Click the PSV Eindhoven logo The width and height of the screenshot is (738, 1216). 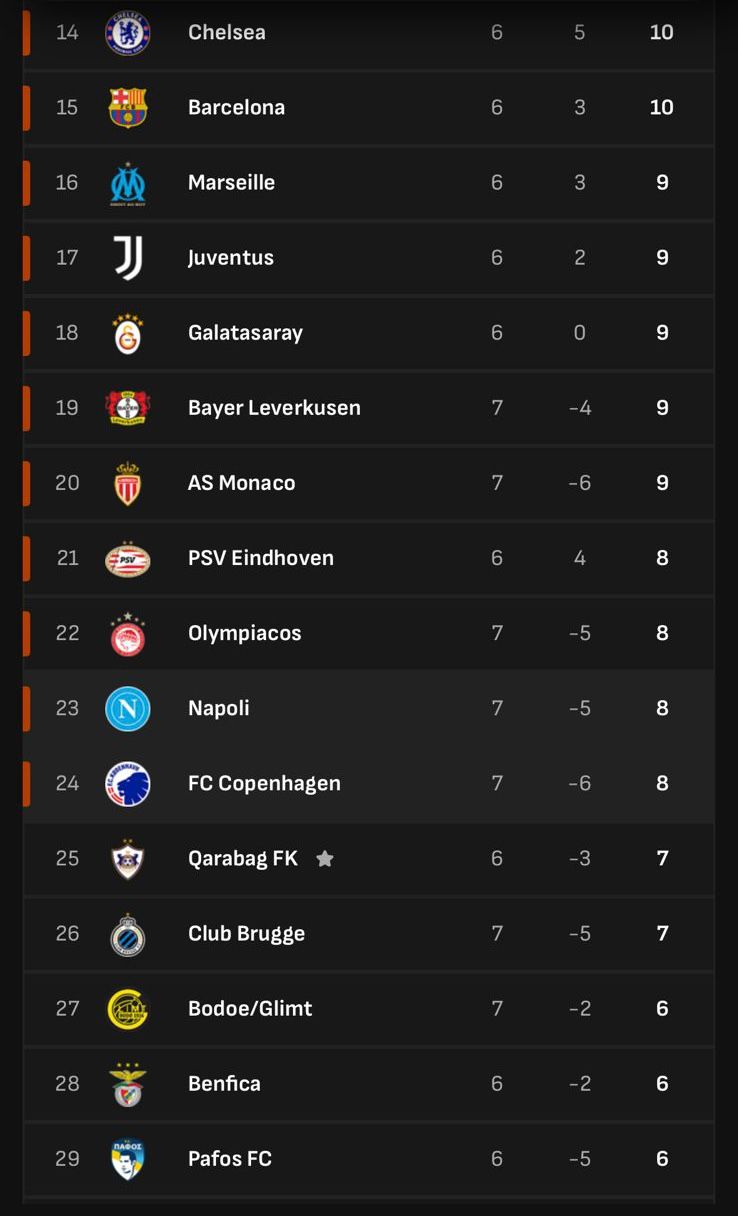[x=128, y=558]
